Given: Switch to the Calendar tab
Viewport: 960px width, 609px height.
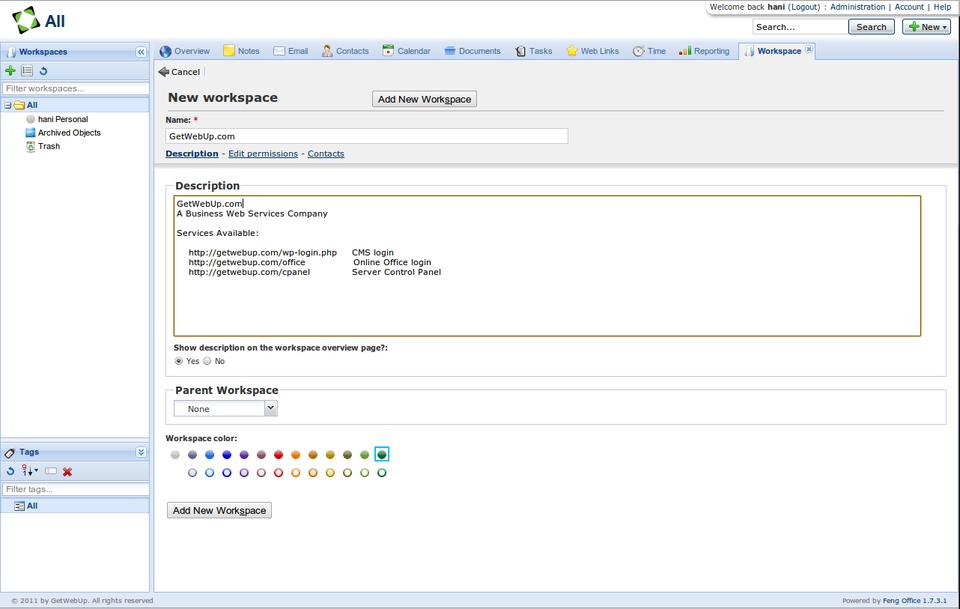Looking at the screenshot, I should click(x=406, y=51).
